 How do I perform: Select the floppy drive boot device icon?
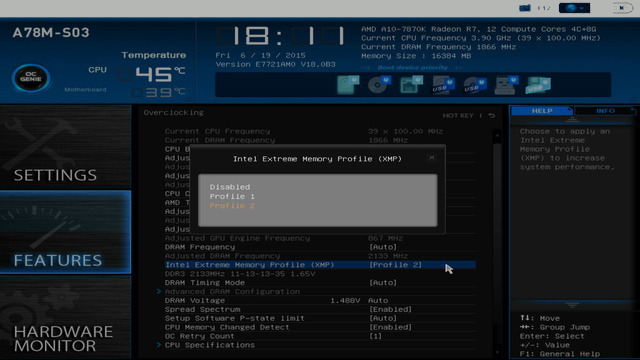pos(507,85)
